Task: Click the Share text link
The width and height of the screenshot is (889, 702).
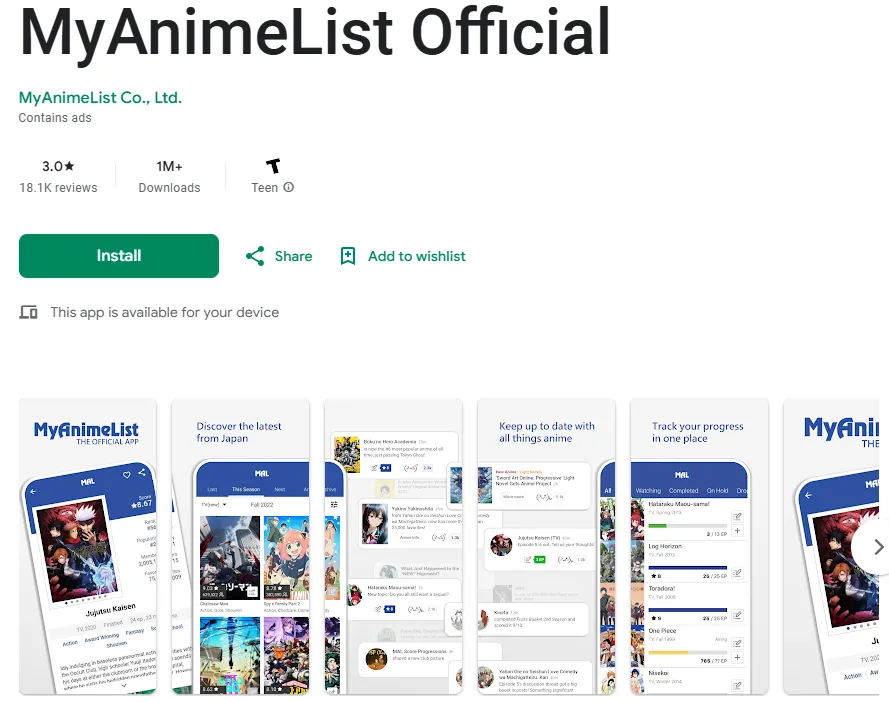Action: 293,256
